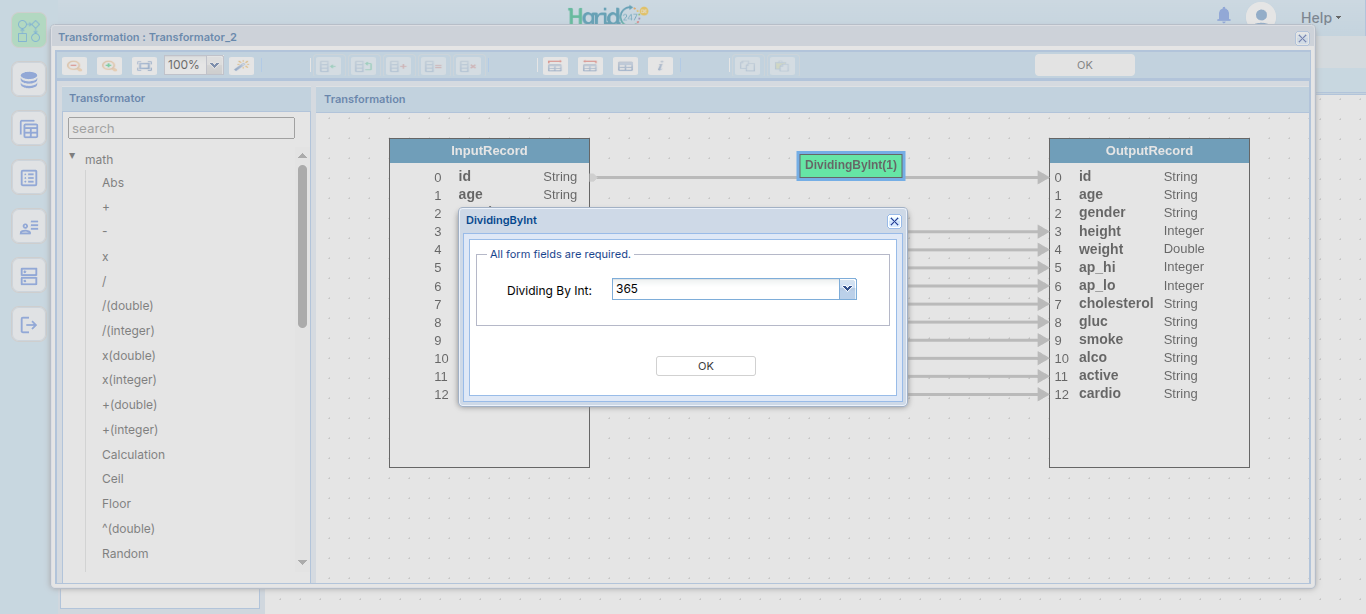Click the server storage sidebar icon
Screen dimensions: 1366x614
coord(29,275)
